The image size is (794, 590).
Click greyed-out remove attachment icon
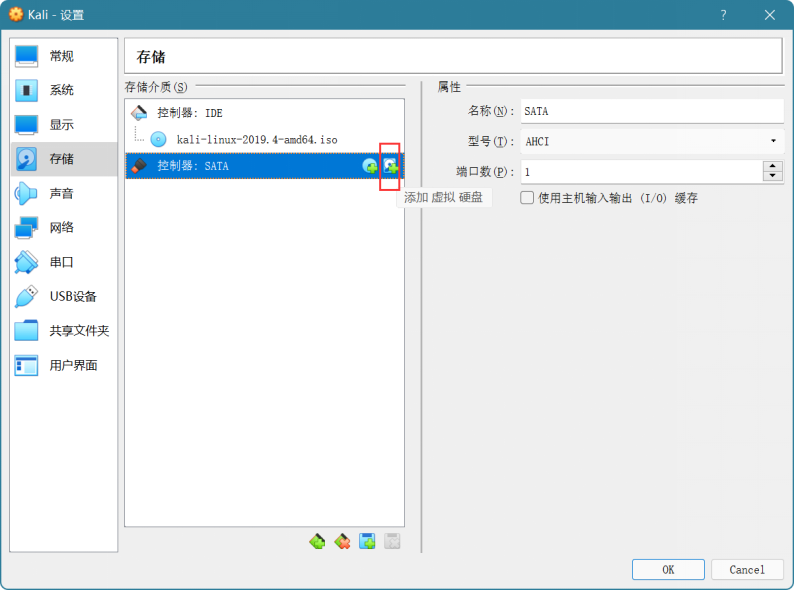[392, 541]
